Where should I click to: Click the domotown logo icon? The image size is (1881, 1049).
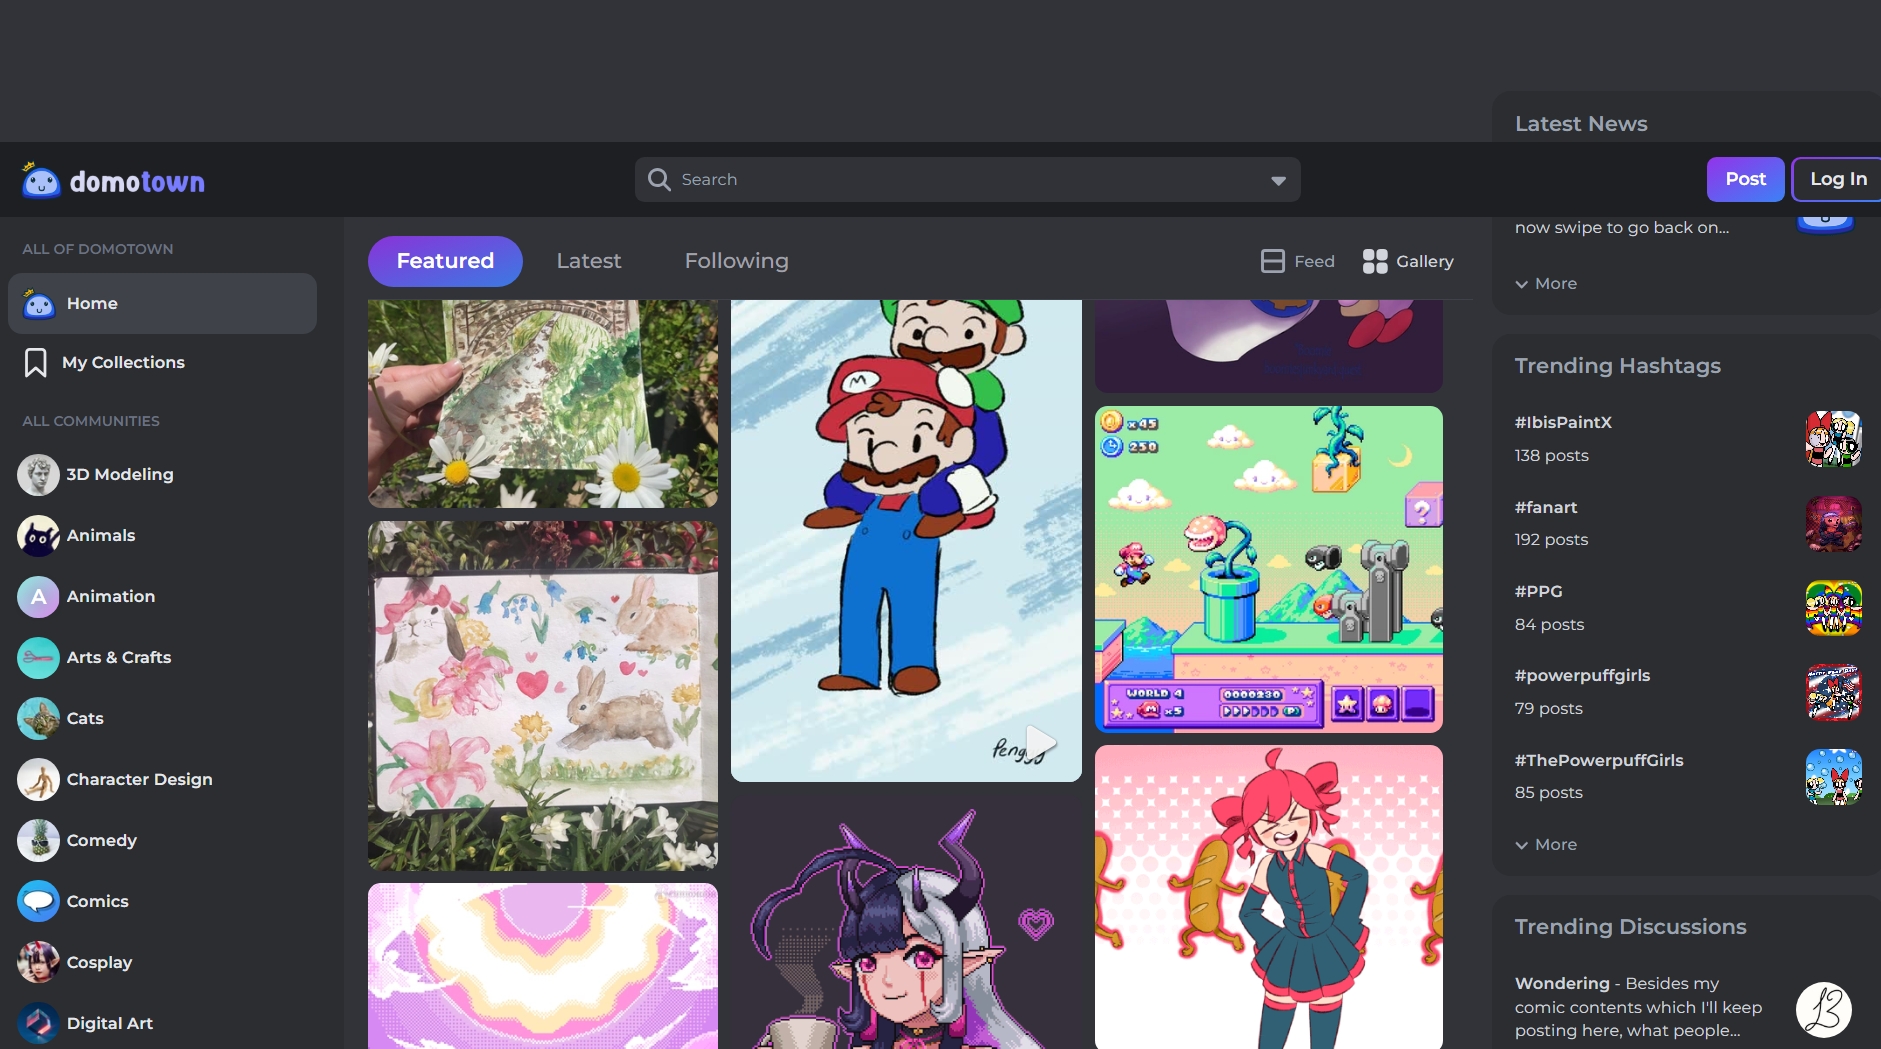point(41,181)
